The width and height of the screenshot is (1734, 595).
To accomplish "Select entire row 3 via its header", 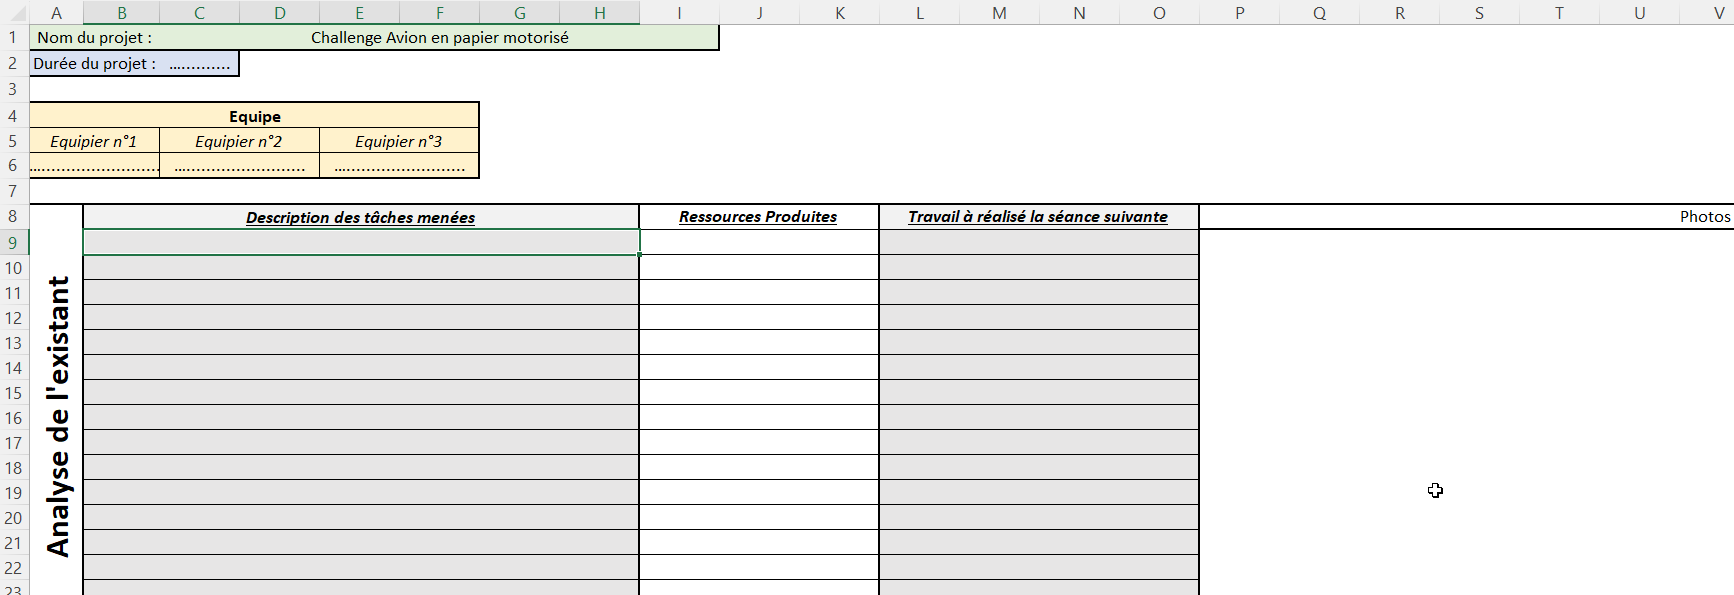I will [13, 90].
